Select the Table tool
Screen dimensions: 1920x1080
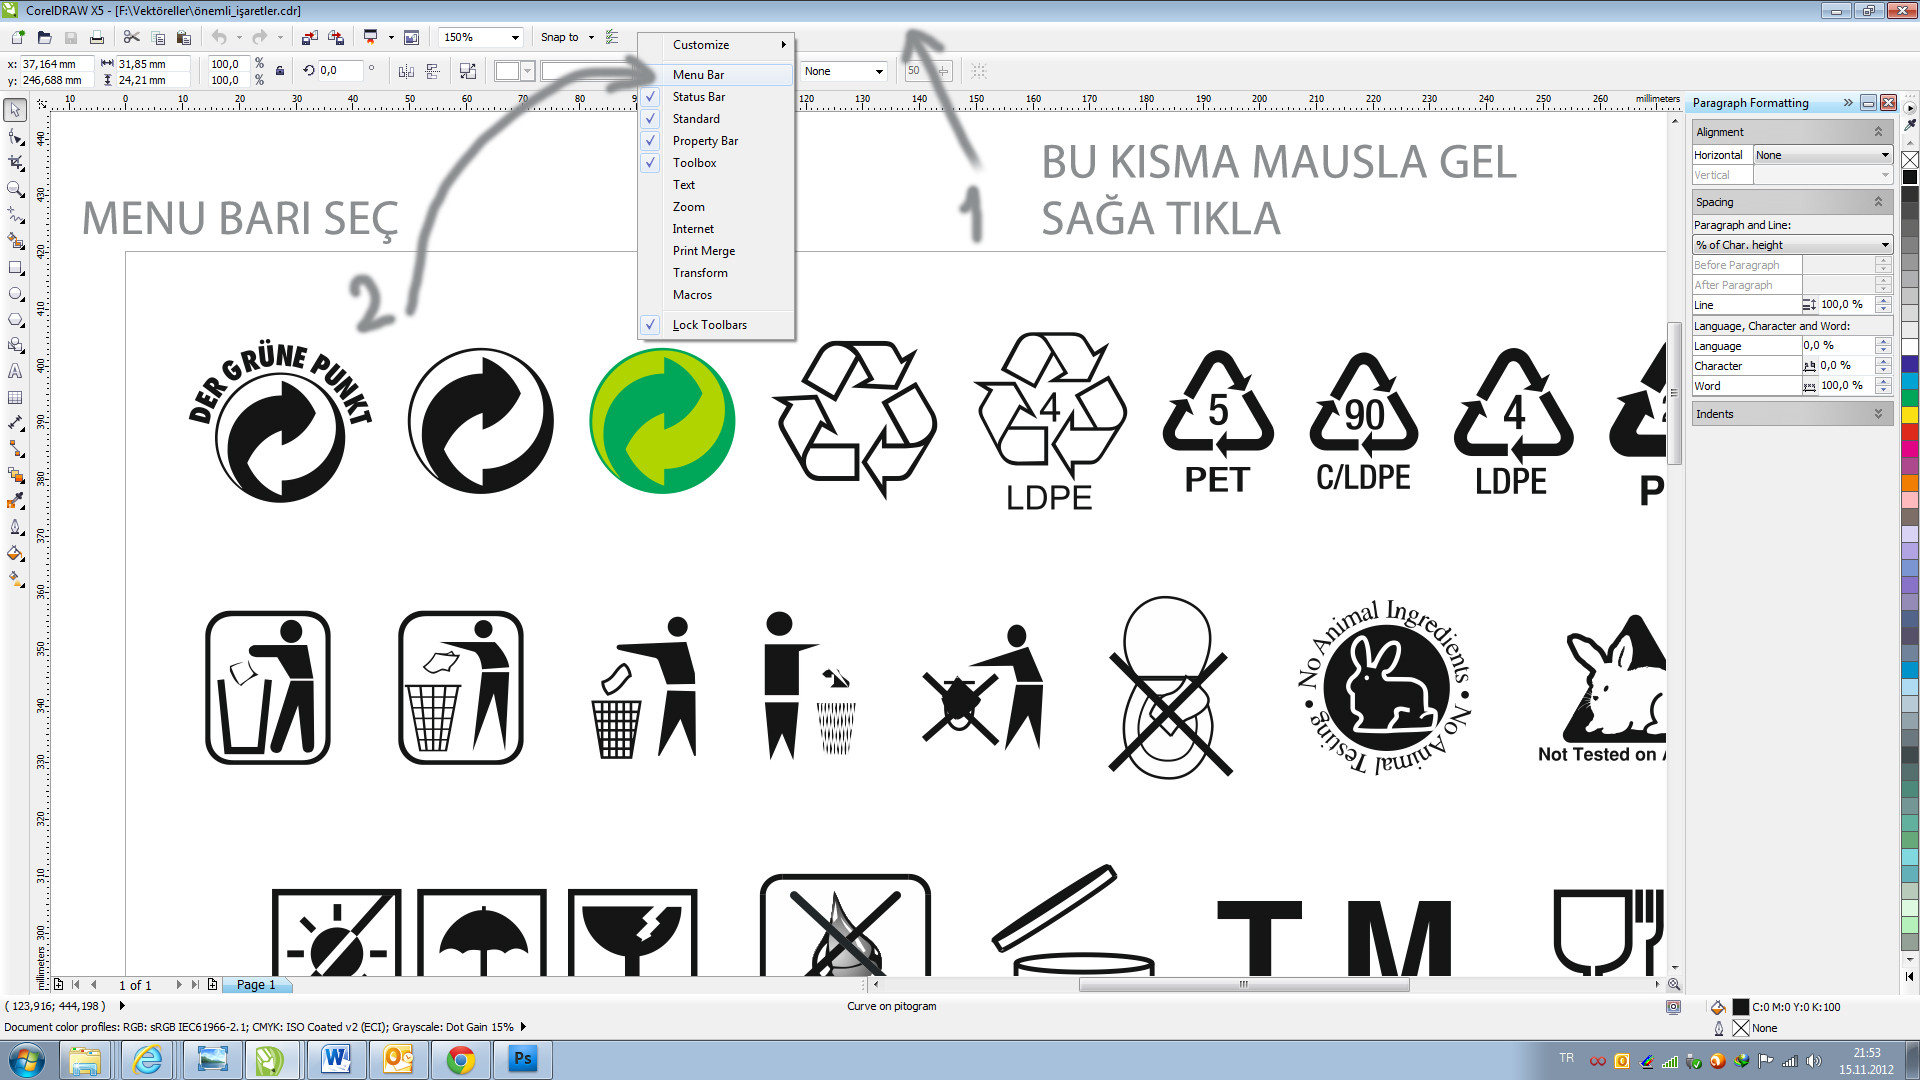click(16, 397)
